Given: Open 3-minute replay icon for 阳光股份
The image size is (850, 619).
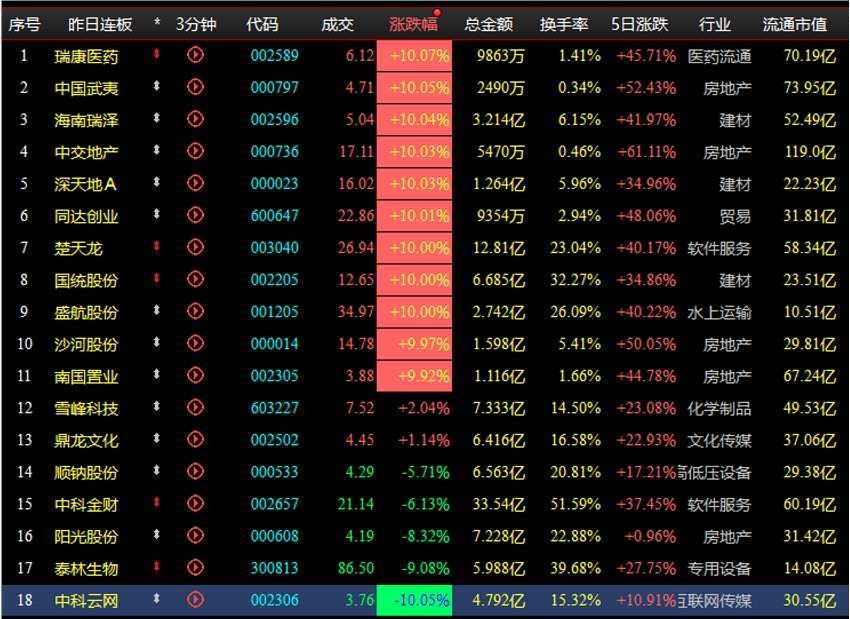Looking at the screenshot, I should click(x=195, y=536).
